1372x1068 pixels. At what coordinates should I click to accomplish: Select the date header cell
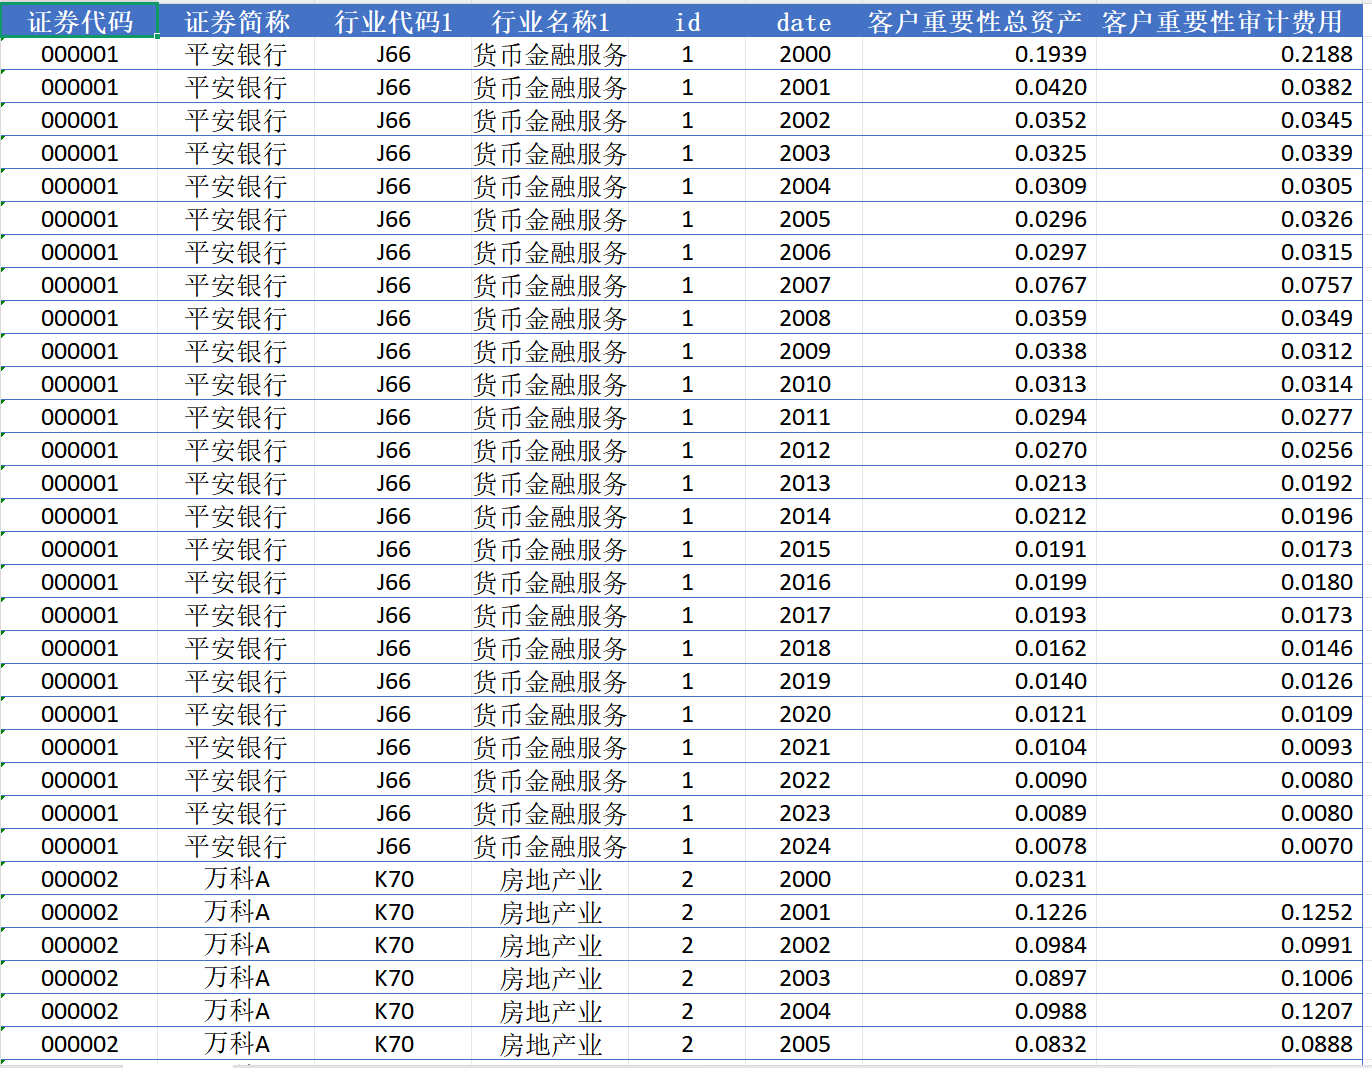804,21
